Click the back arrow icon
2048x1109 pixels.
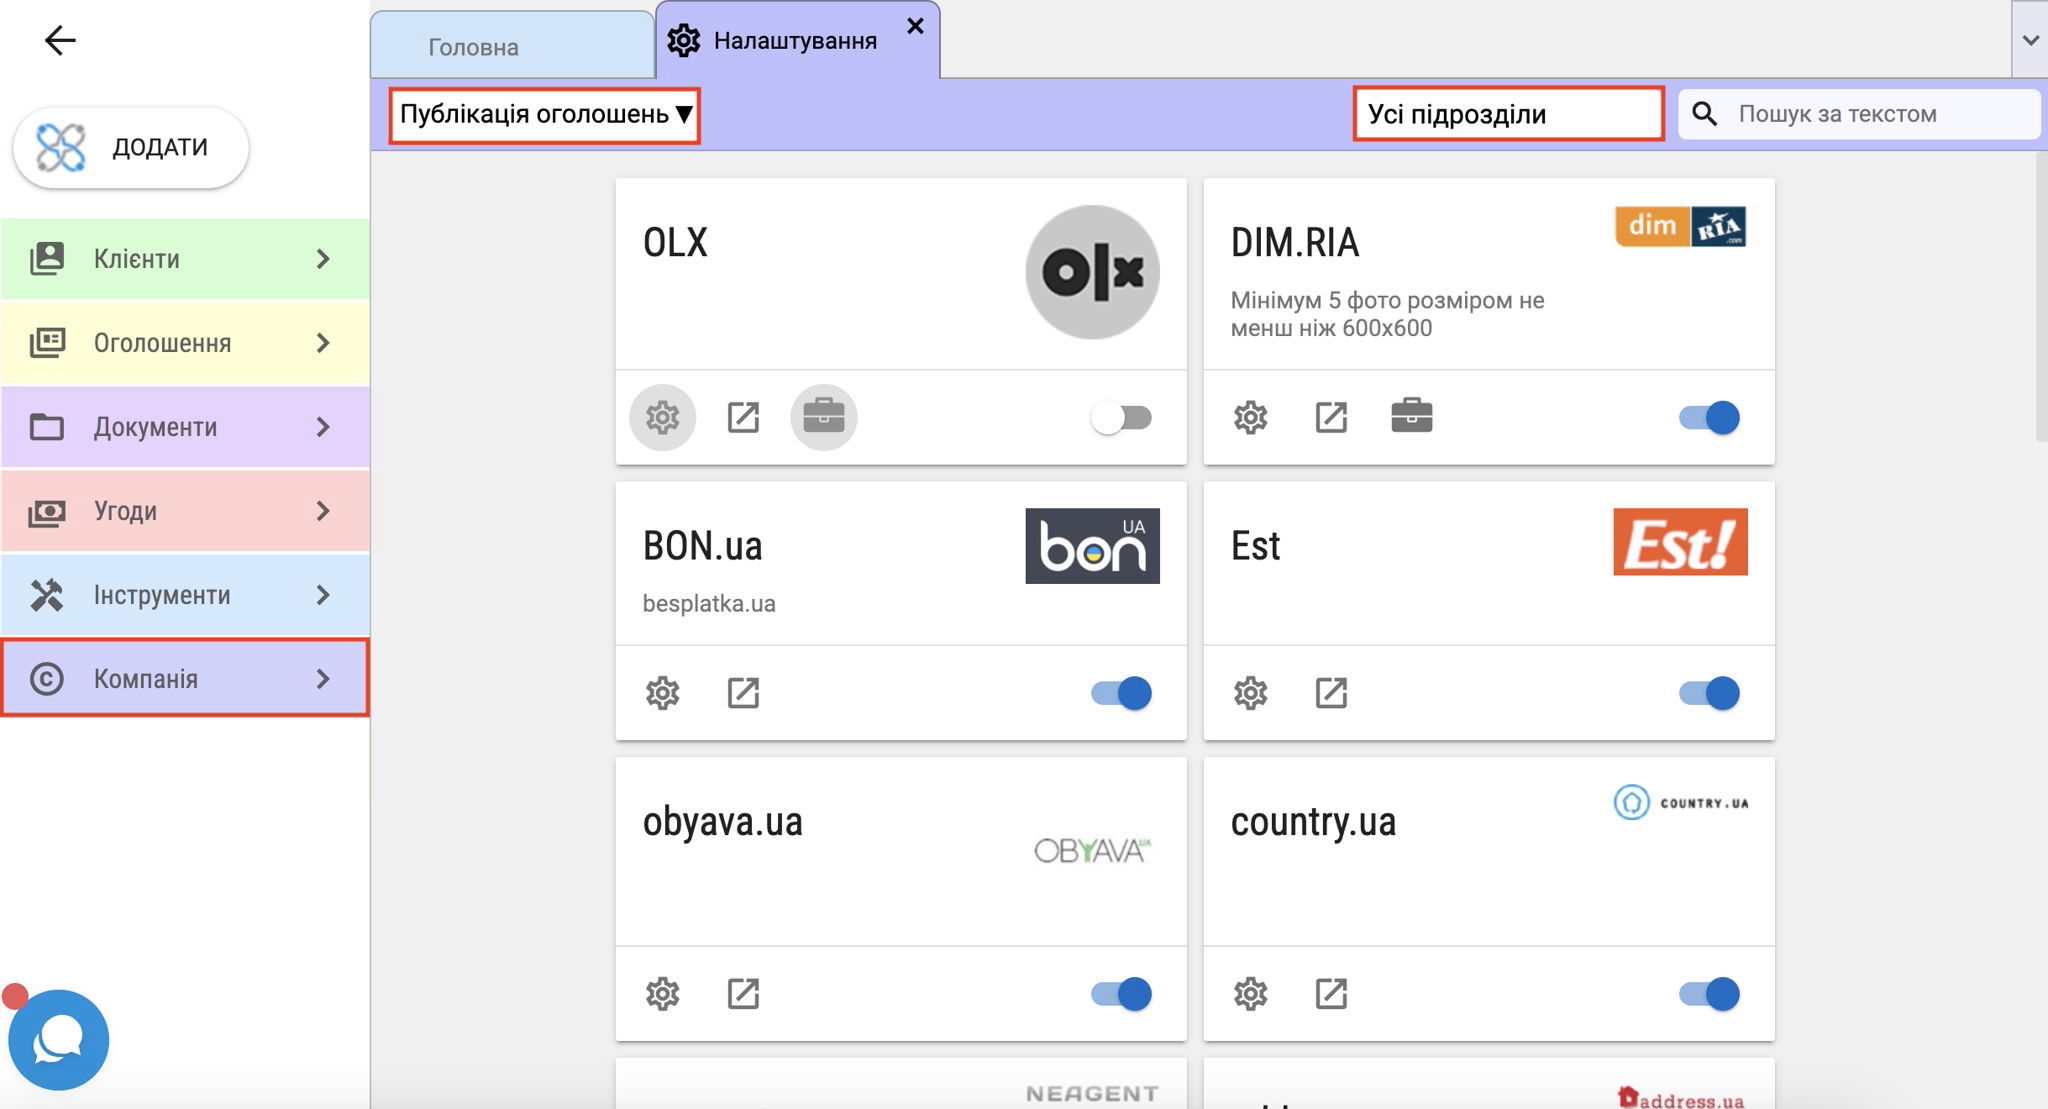[x=60, y=40]
